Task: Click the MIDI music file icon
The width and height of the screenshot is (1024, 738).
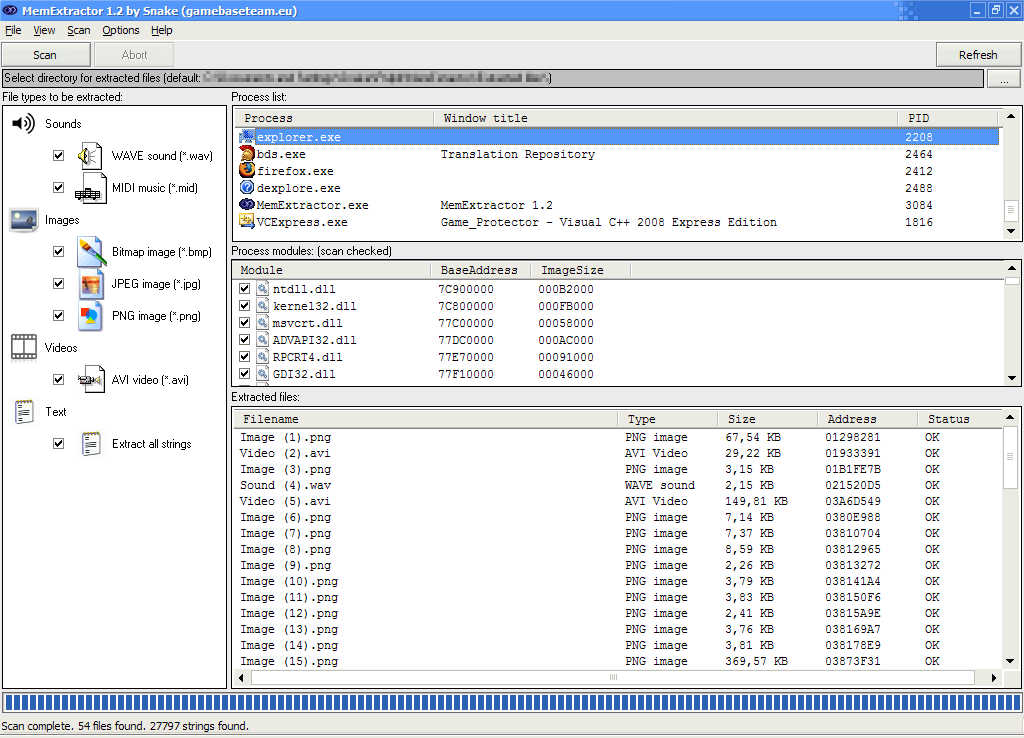Action: [x=91, y=188]
